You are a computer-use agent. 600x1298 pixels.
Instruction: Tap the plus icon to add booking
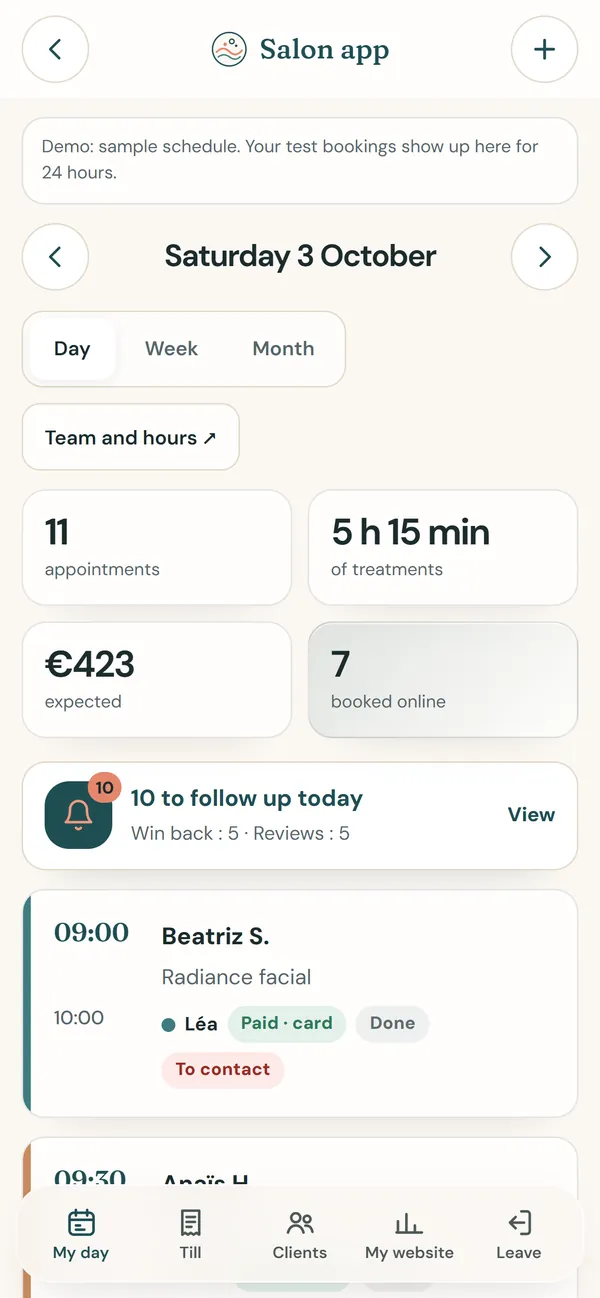(x=544, y=49)
